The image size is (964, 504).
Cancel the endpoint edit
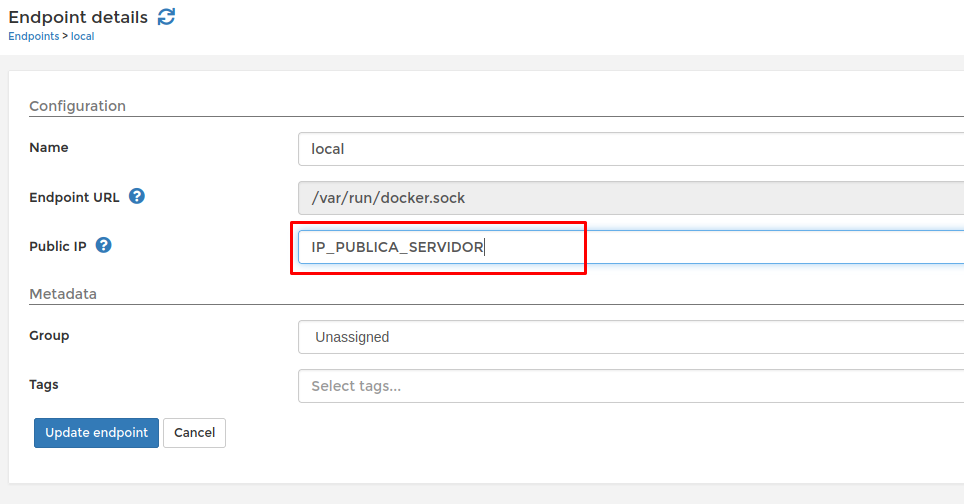(x=195, y=433)
